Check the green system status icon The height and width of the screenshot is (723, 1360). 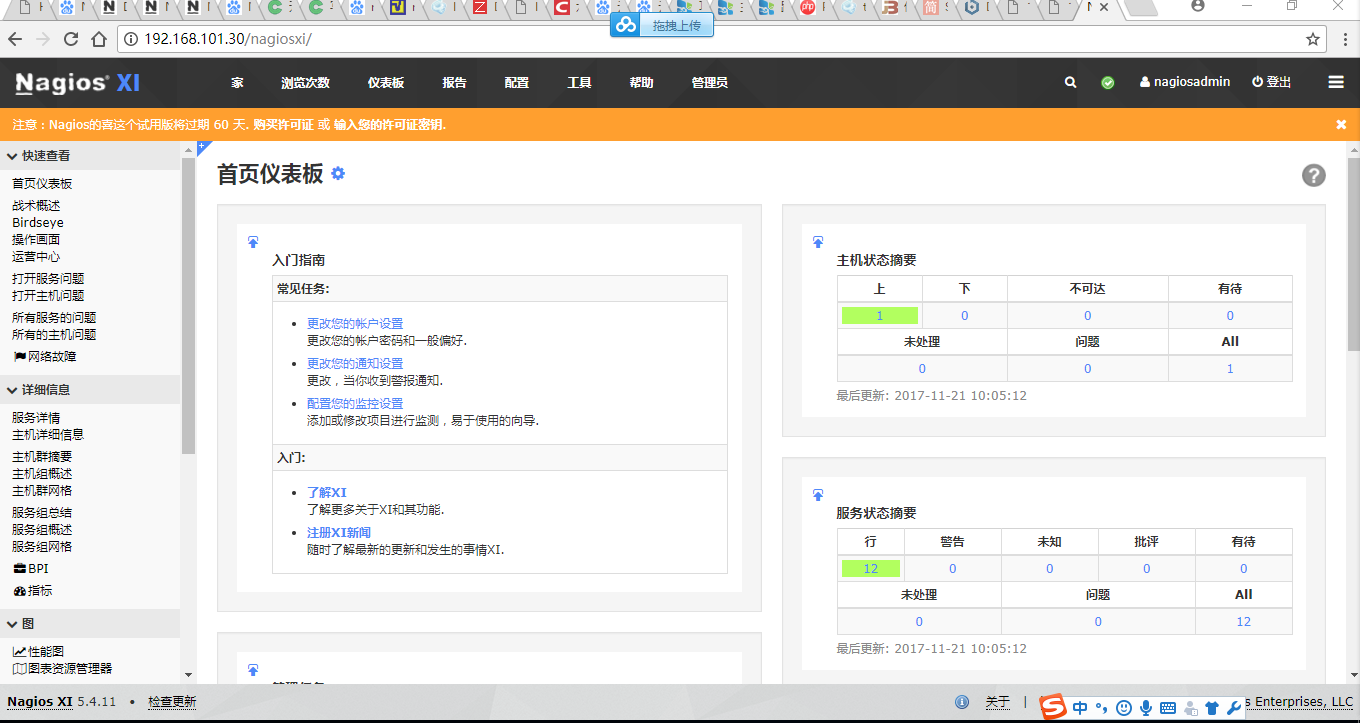coord(1108,83)
